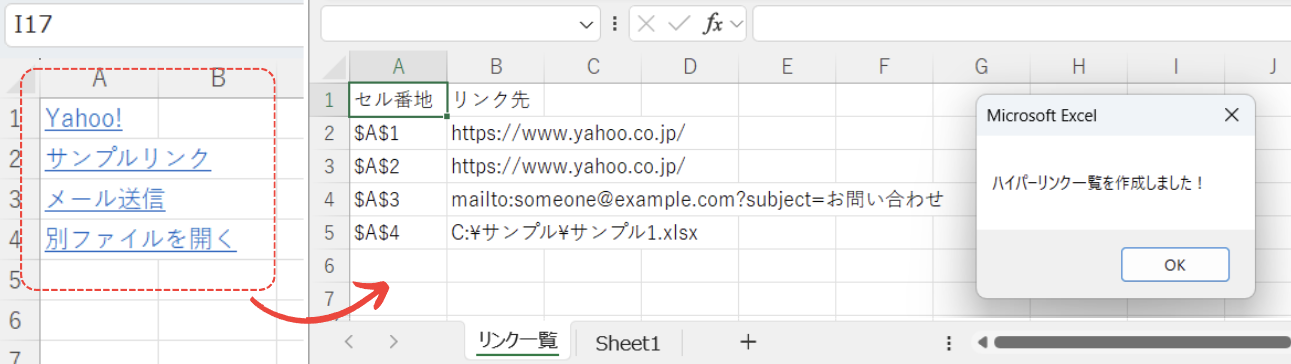Click the three-dot handle beside the Name Box
The image size is (1291, 364).
[x=615, y=25]
